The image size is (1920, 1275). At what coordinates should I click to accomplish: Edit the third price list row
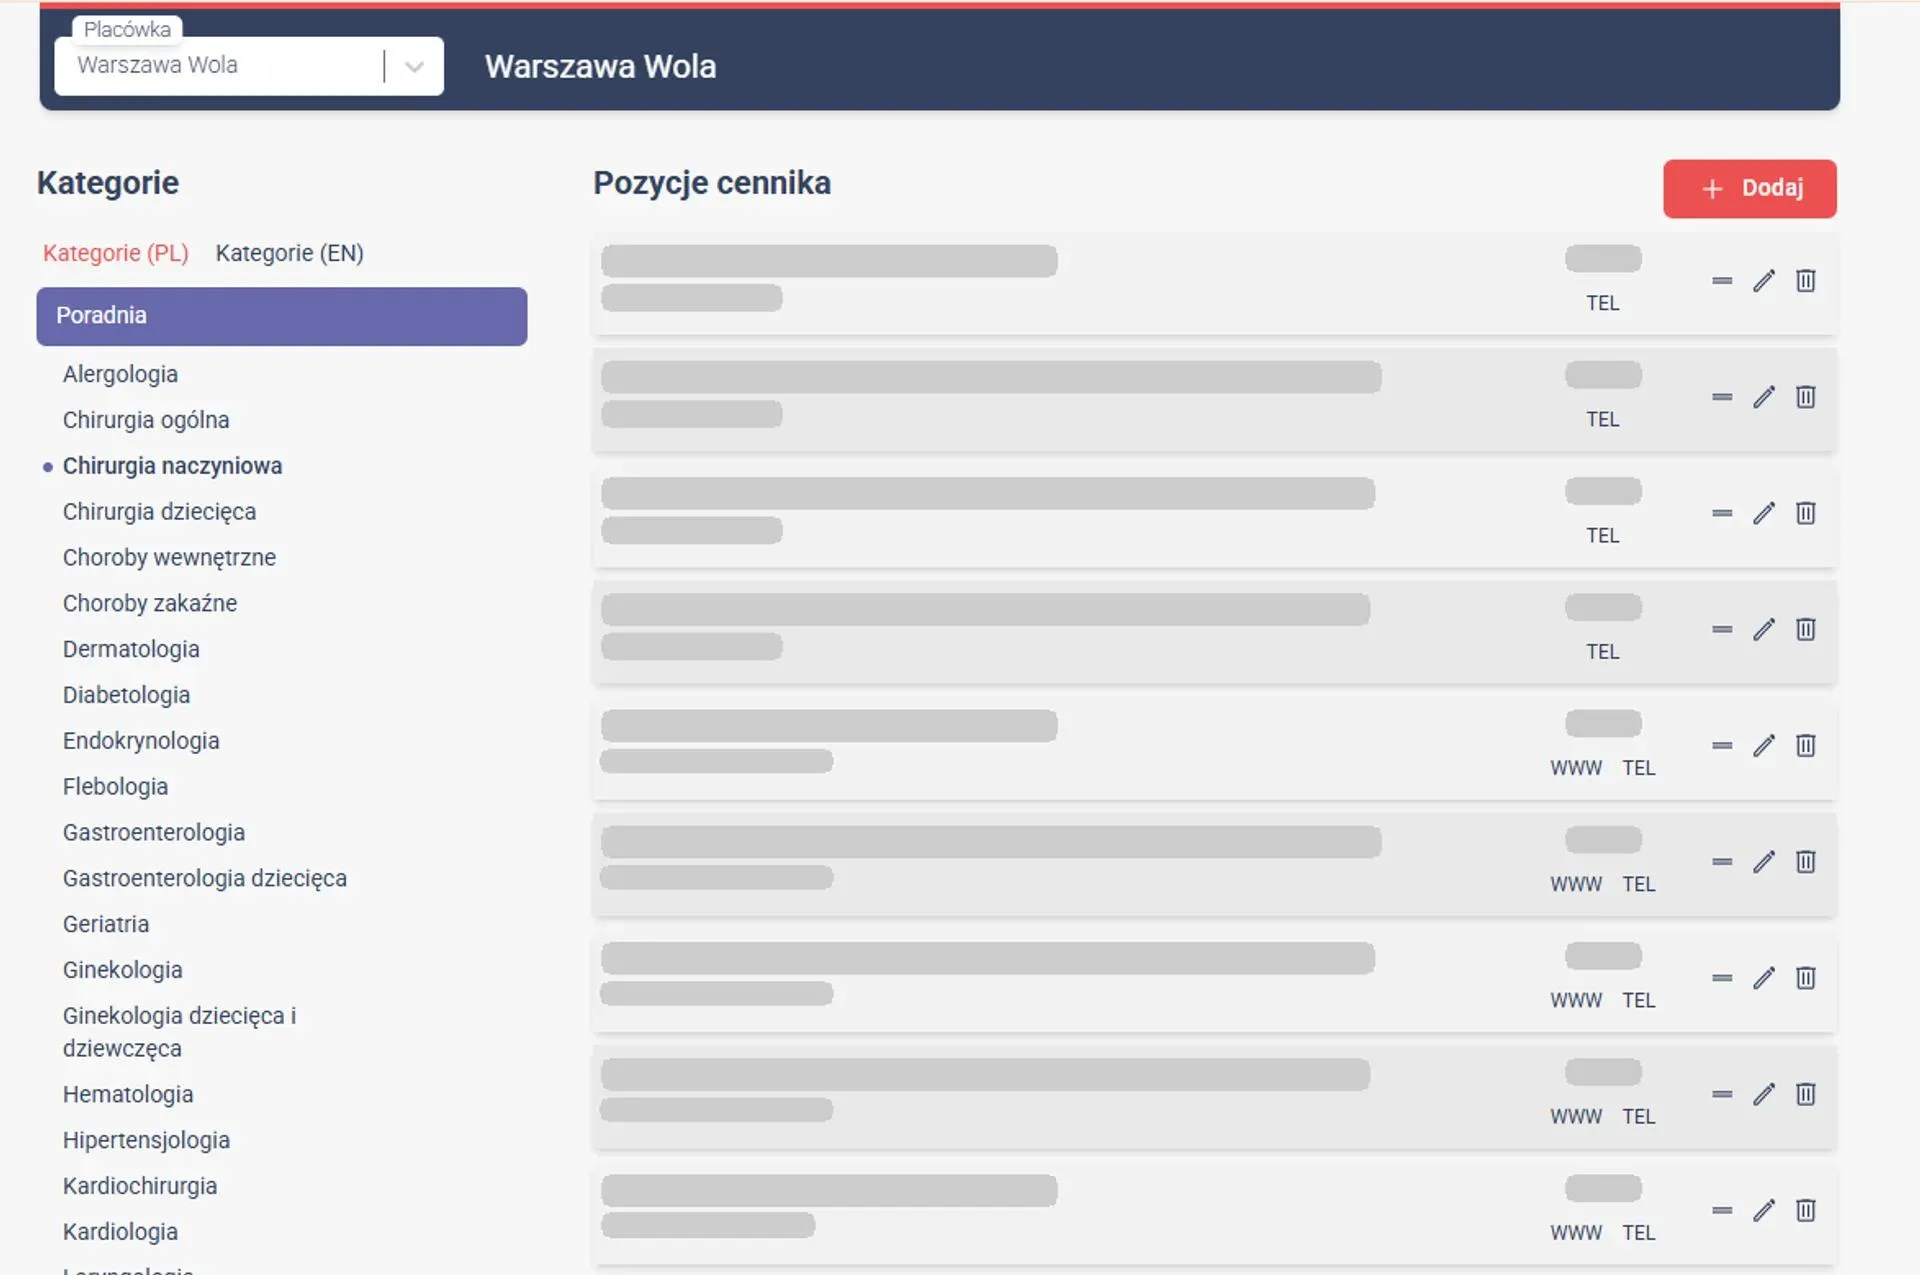click(x=1764, y=513)
